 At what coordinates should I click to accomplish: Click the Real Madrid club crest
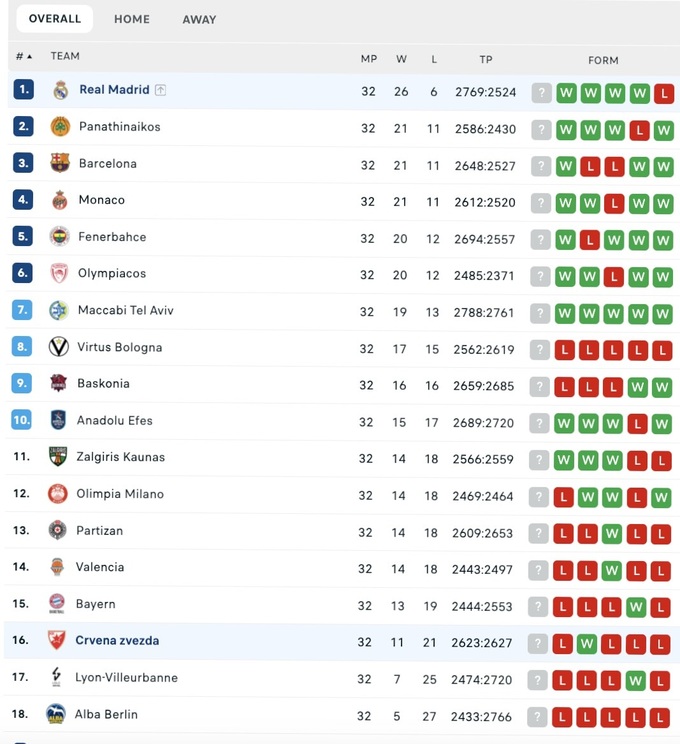click(60, 90)
